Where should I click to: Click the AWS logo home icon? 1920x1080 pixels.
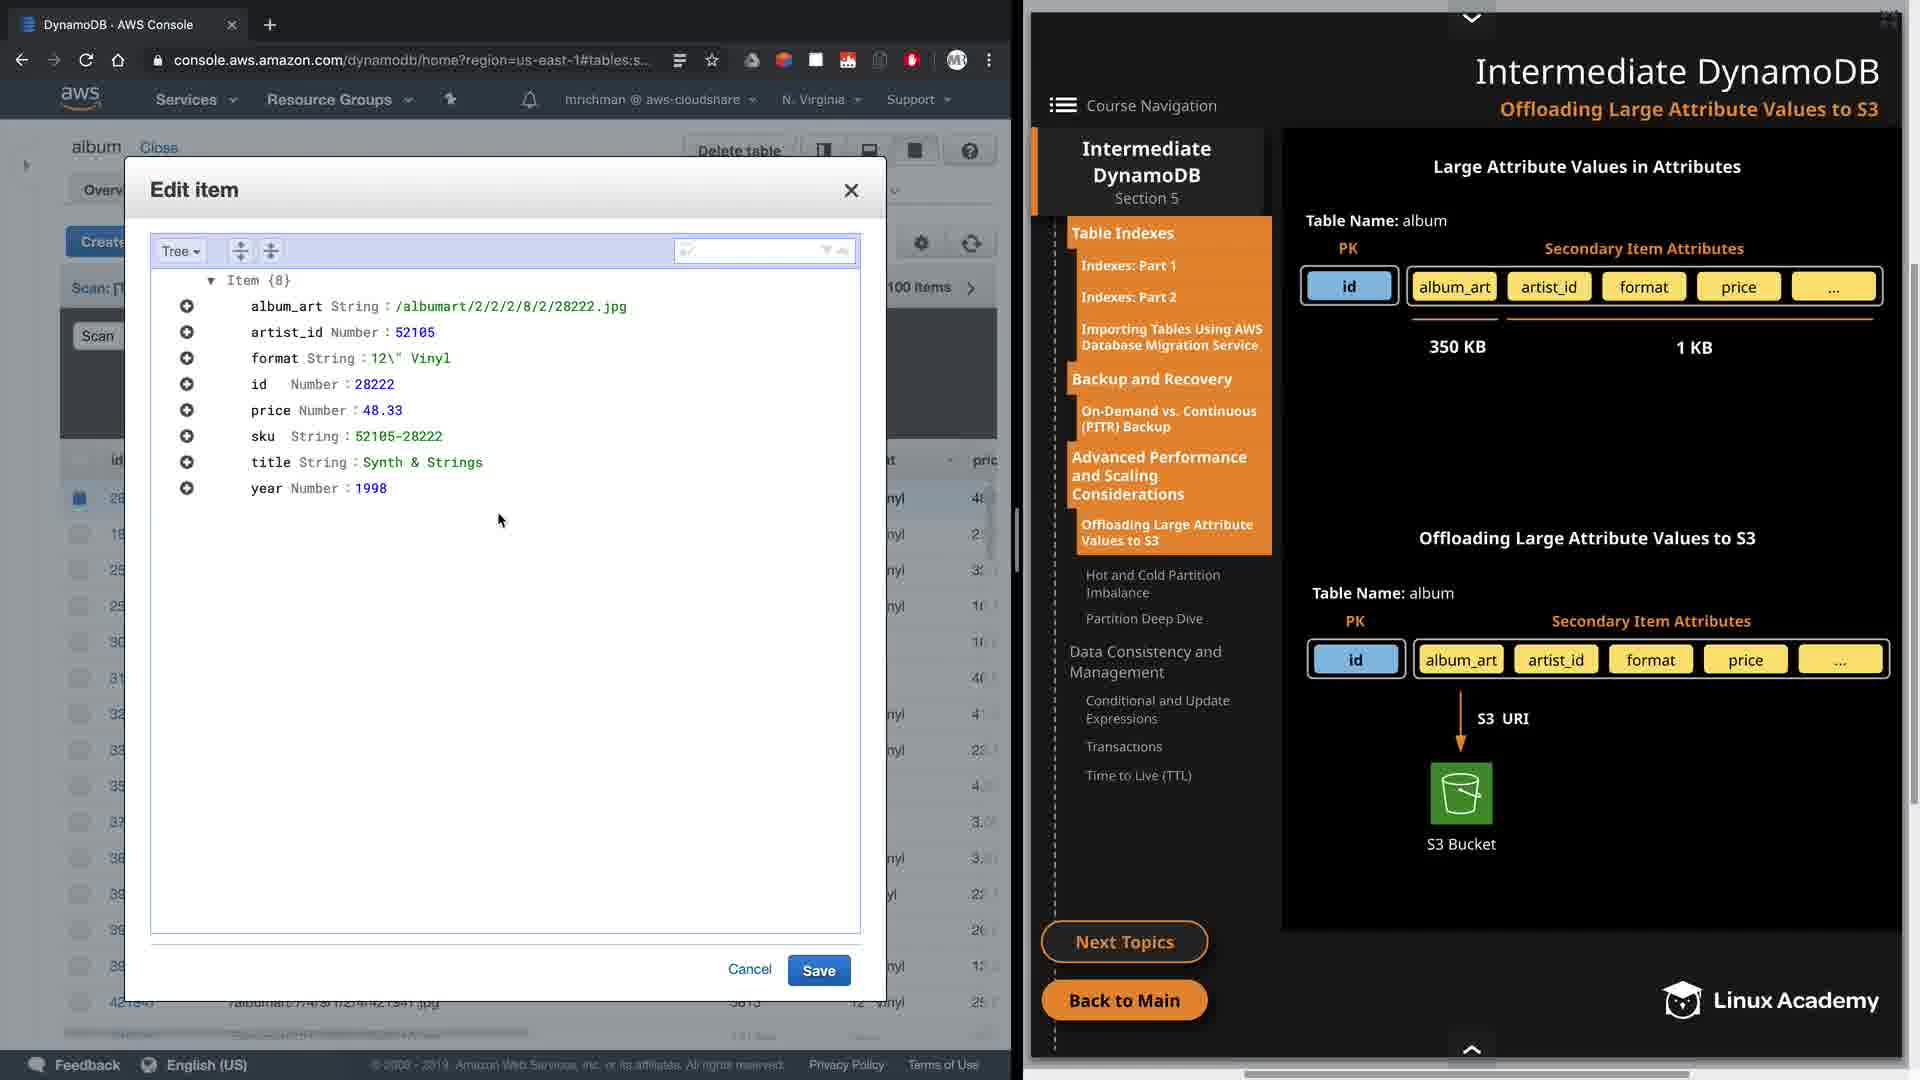tap(80, 98)
